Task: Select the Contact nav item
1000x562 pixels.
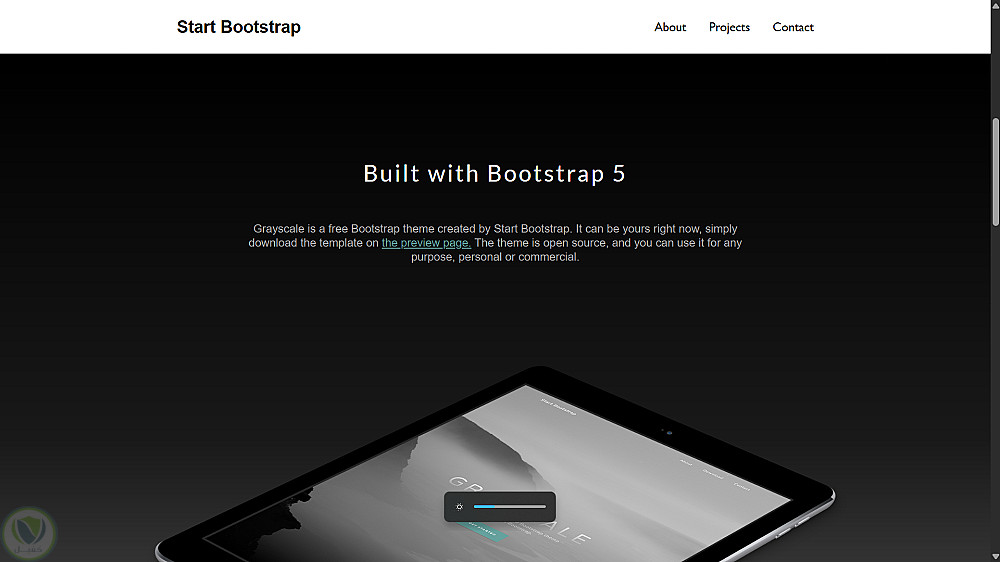Action: pyautogui.click(x=793, y=27)
